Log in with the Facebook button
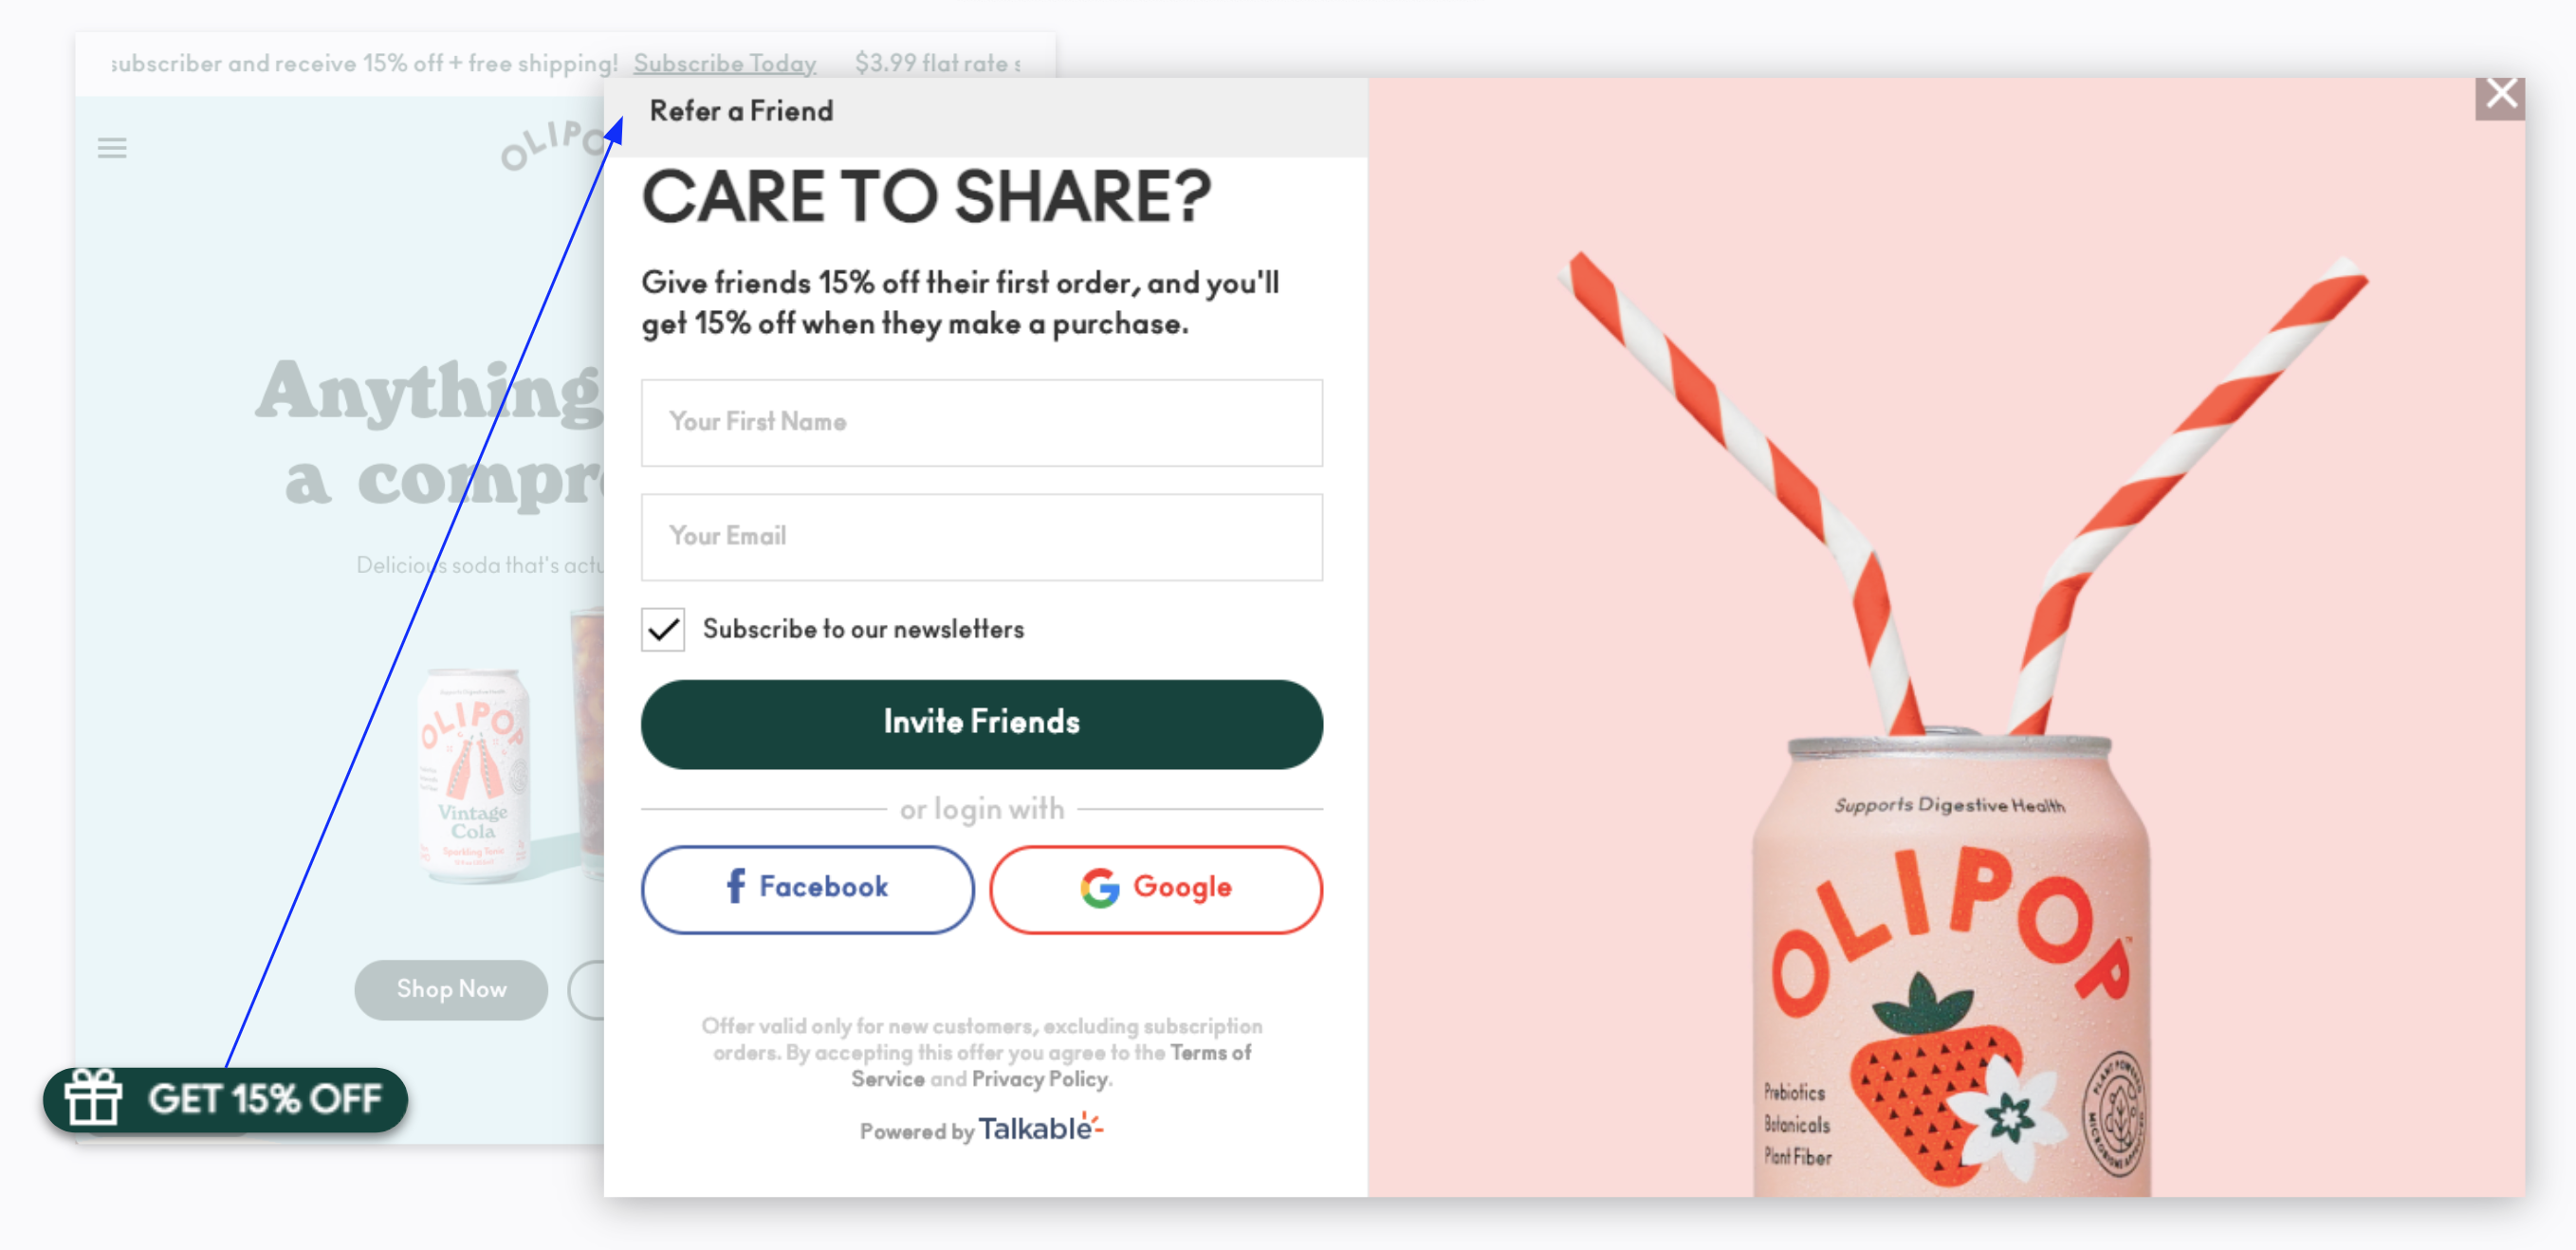Image resolution: width=2576 pixels, height=1250 pixels. pos(807,888)
